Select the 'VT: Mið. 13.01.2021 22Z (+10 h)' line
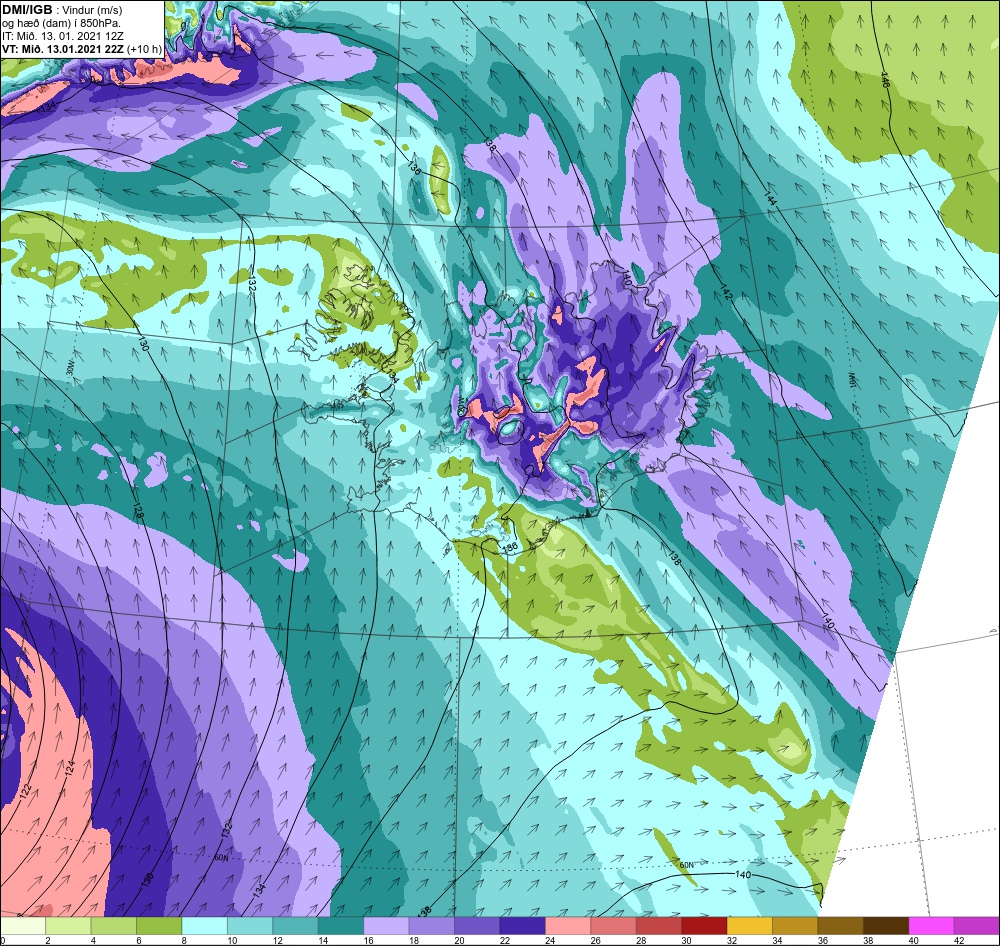Screen dimensions: 1000x946 pos(82,49)
